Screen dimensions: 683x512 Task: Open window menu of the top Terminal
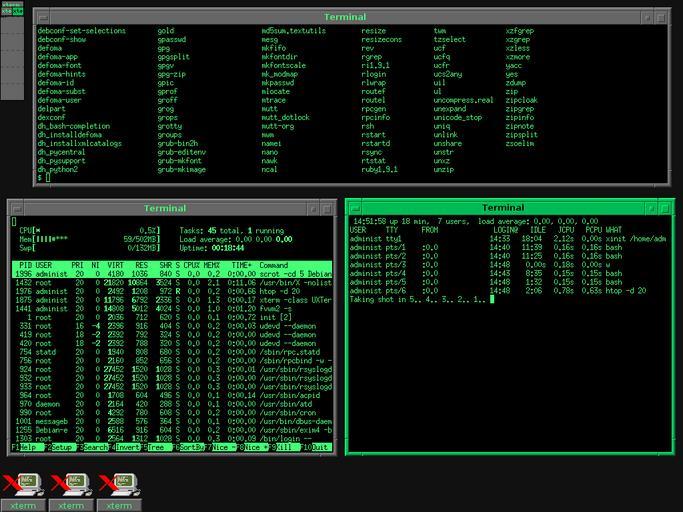42,17
